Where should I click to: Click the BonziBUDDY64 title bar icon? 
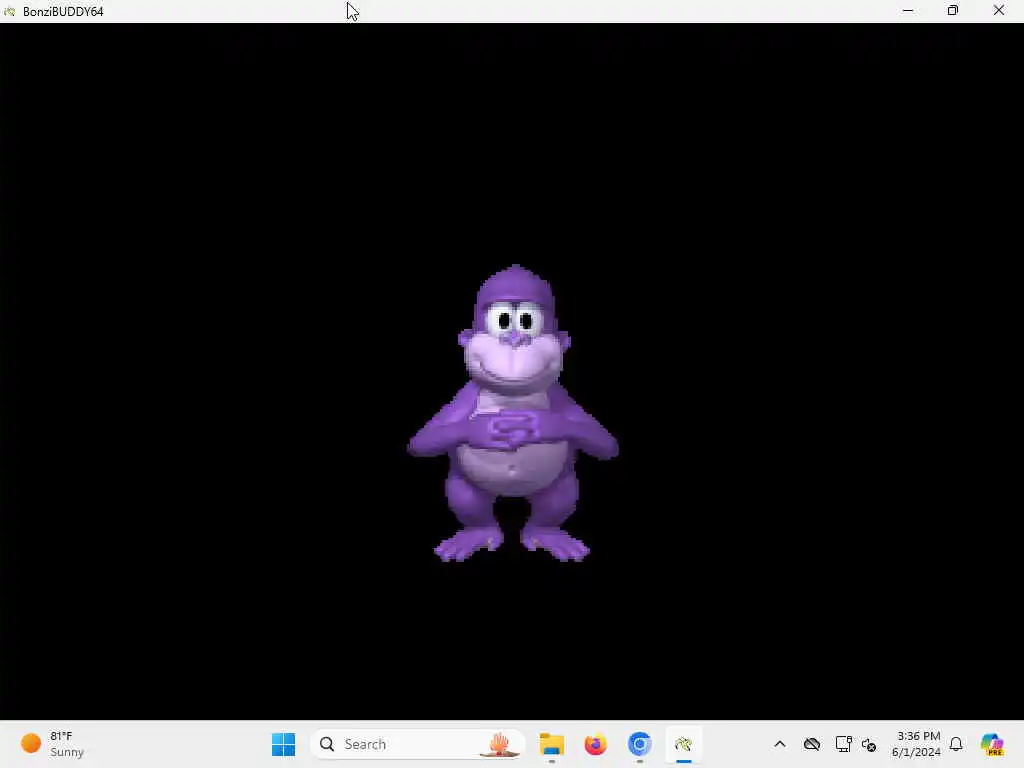click(10, 11)
